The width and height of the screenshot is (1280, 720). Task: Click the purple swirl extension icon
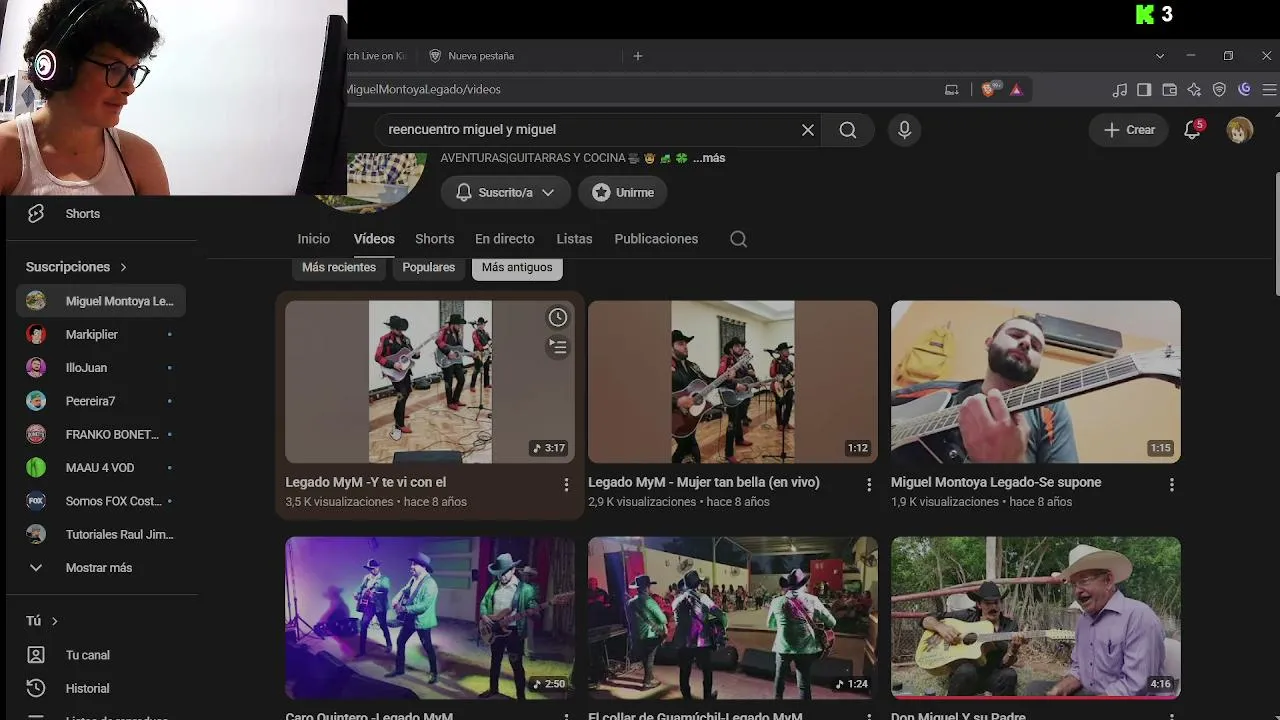[1244, 90]
